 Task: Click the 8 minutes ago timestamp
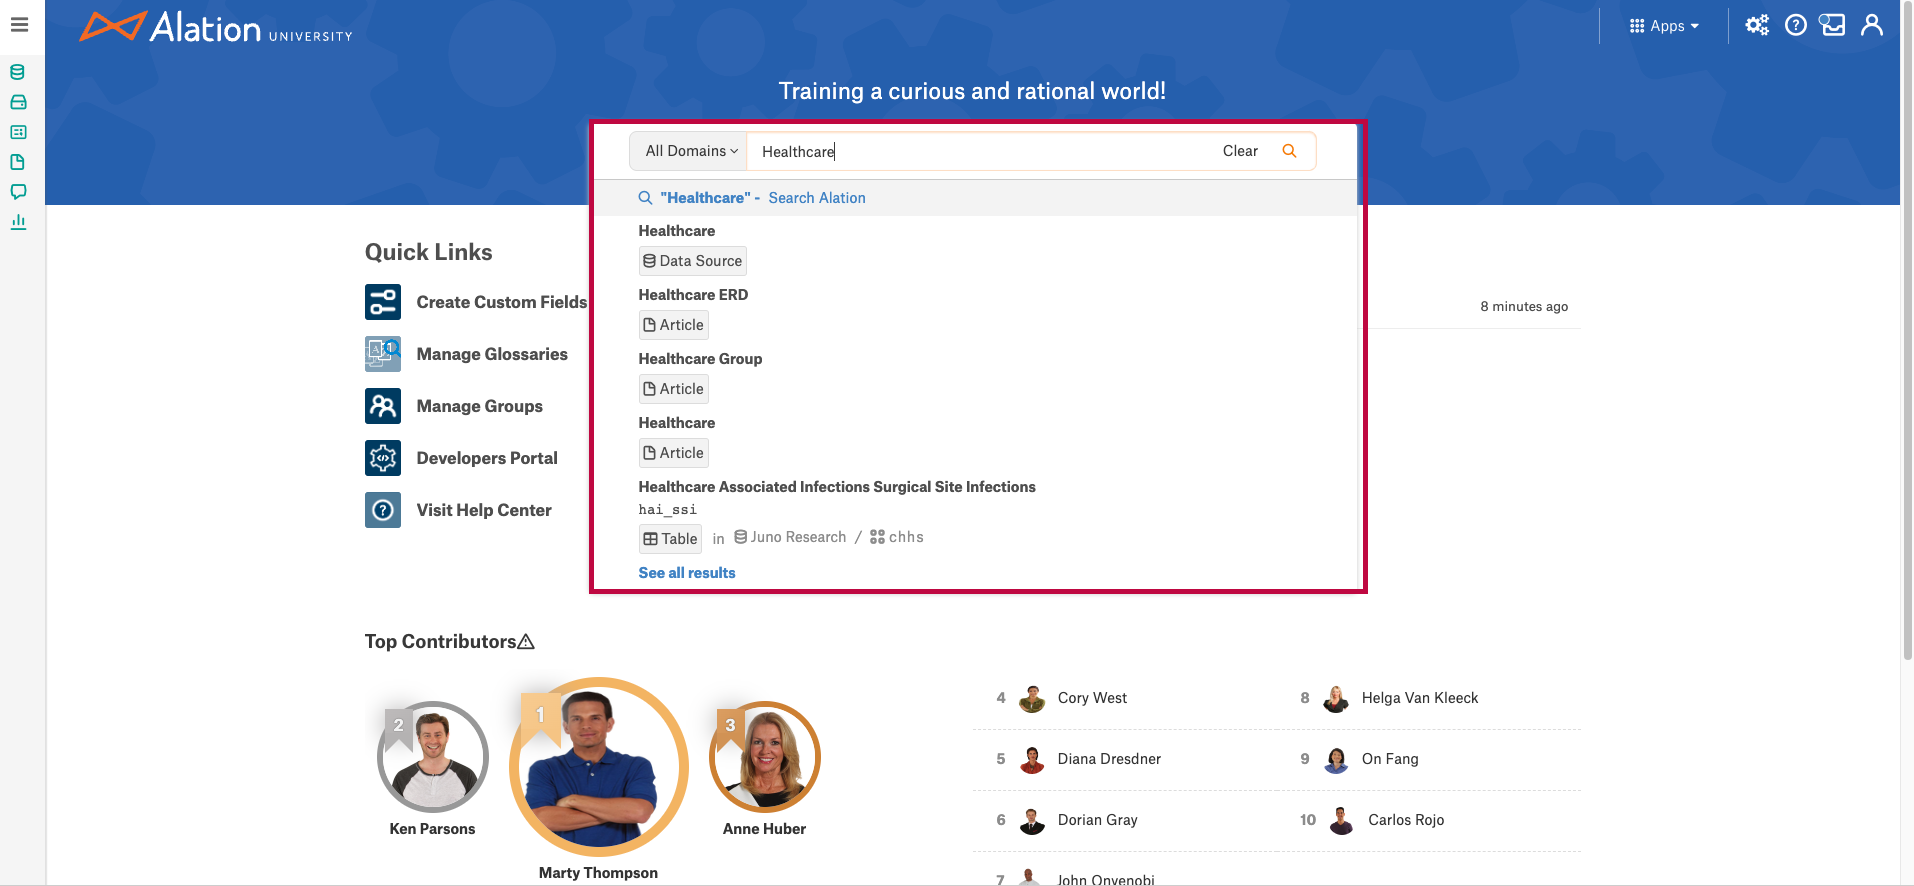tap(1524, 307)
